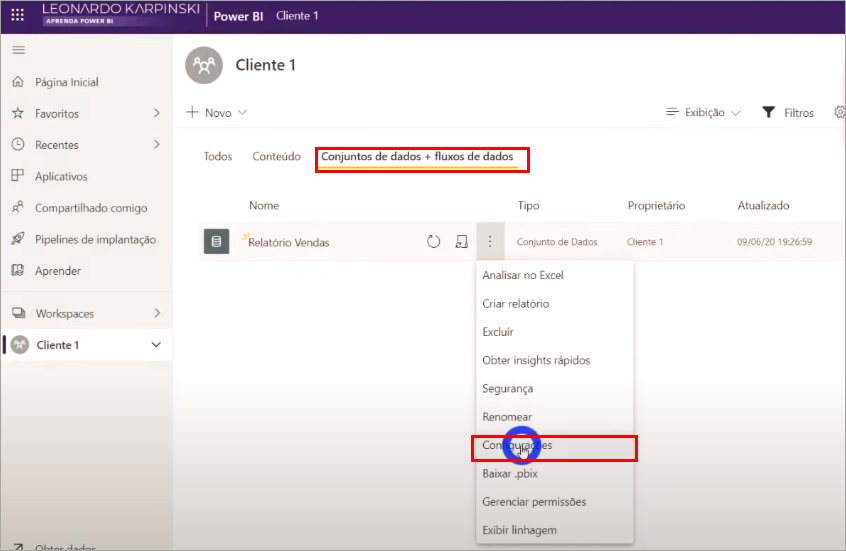Open Pipelines de implantação link
This screenshot has height=551, width=846.
(95, 239)
